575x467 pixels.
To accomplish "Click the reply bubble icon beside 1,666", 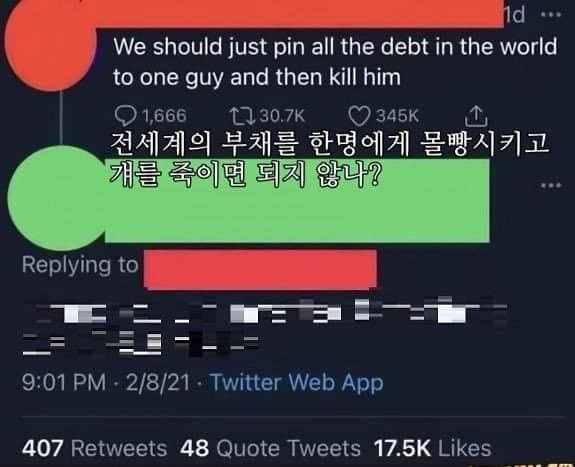I will [125, 116].
